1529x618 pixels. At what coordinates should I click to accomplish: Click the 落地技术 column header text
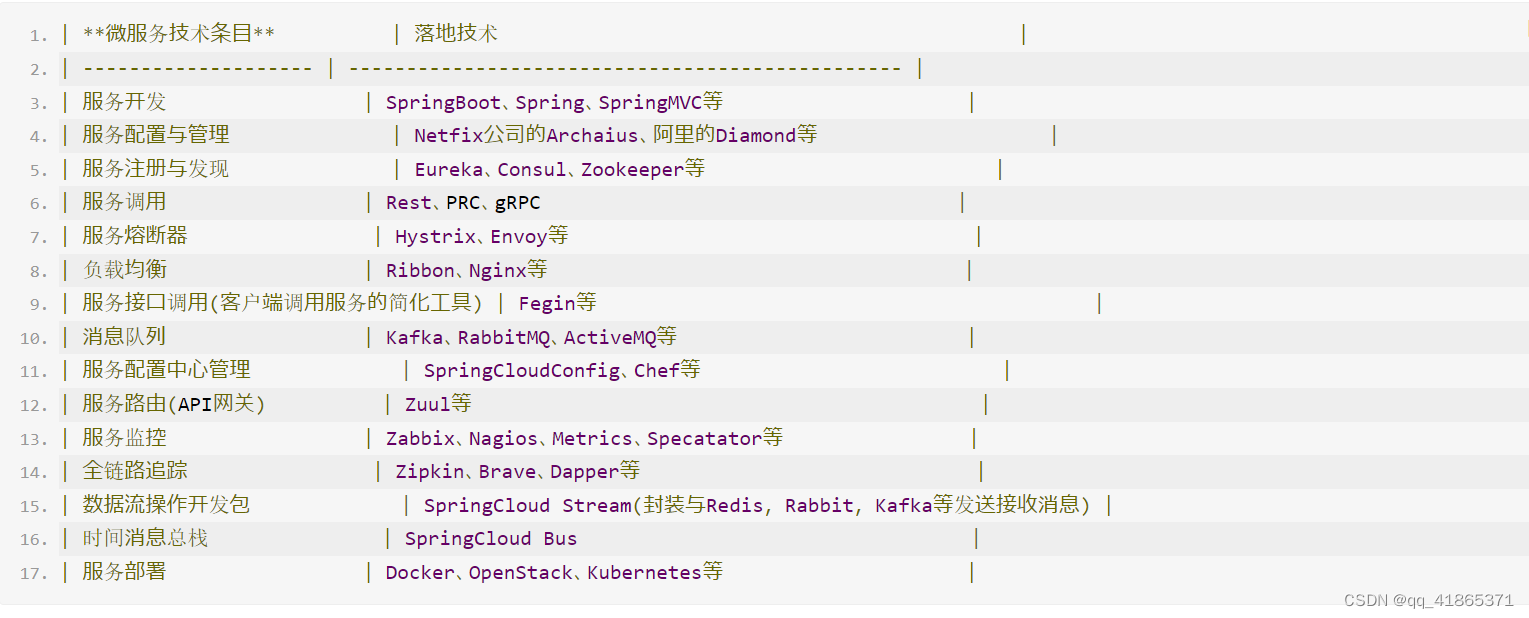[x=456, y=34]
